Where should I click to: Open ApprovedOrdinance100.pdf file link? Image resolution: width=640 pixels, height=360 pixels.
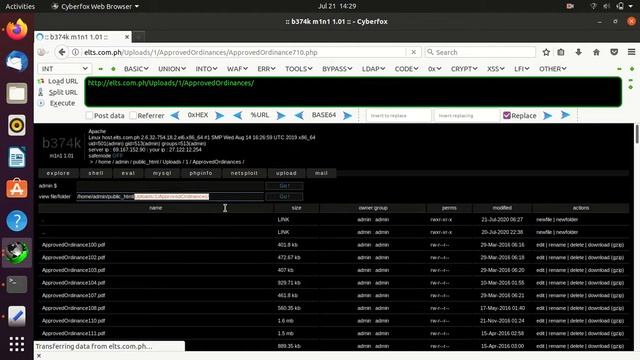73,245
